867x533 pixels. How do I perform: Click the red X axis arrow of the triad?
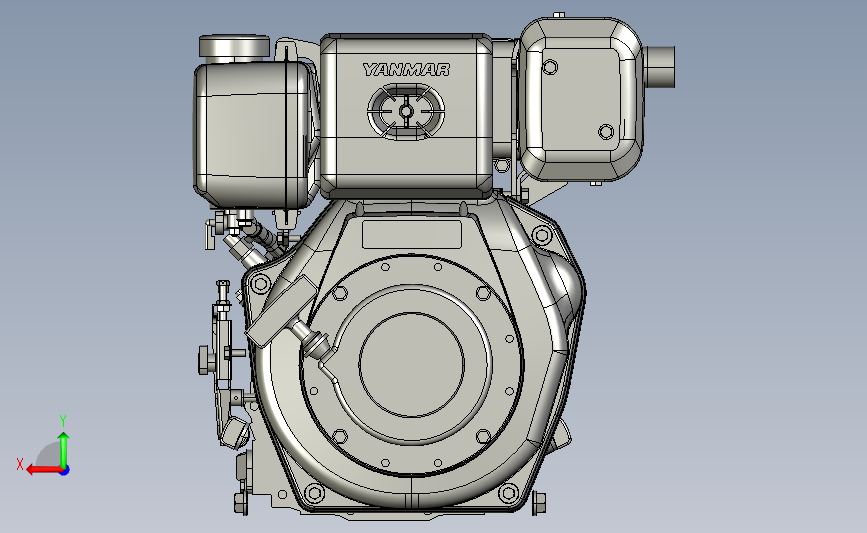(43, 470)
